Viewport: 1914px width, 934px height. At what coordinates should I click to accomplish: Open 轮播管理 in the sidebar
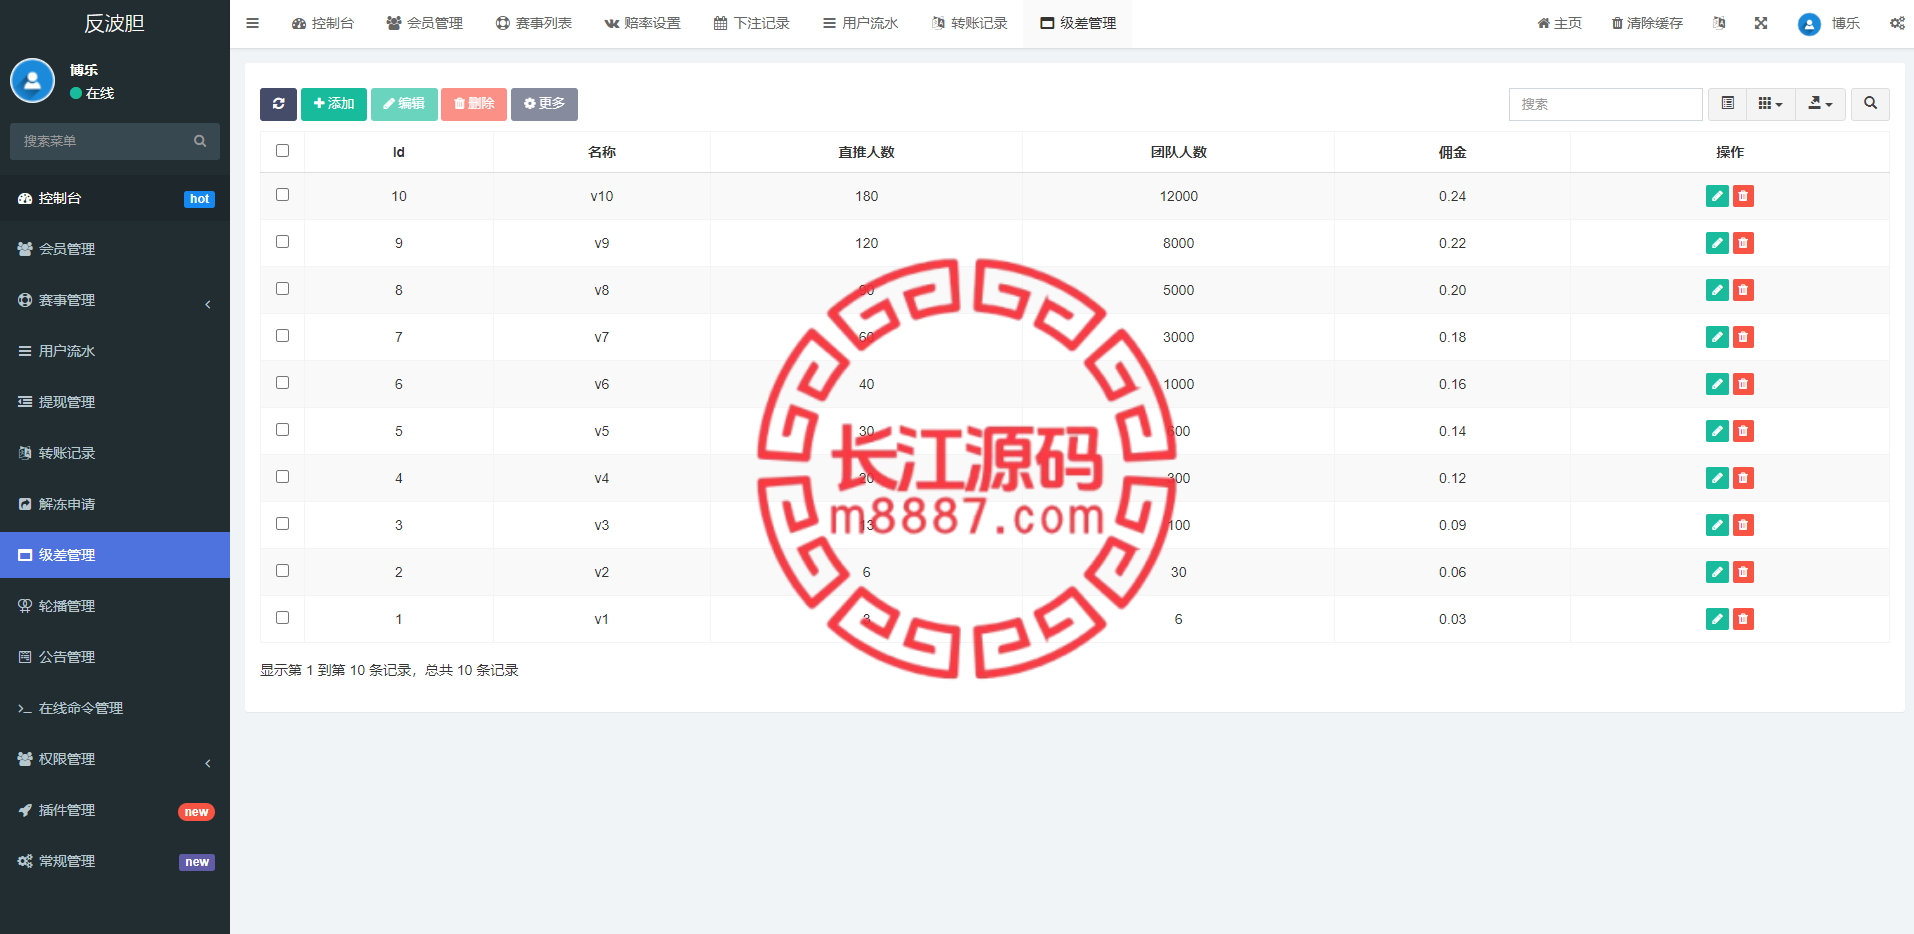(x=115, y=606)
